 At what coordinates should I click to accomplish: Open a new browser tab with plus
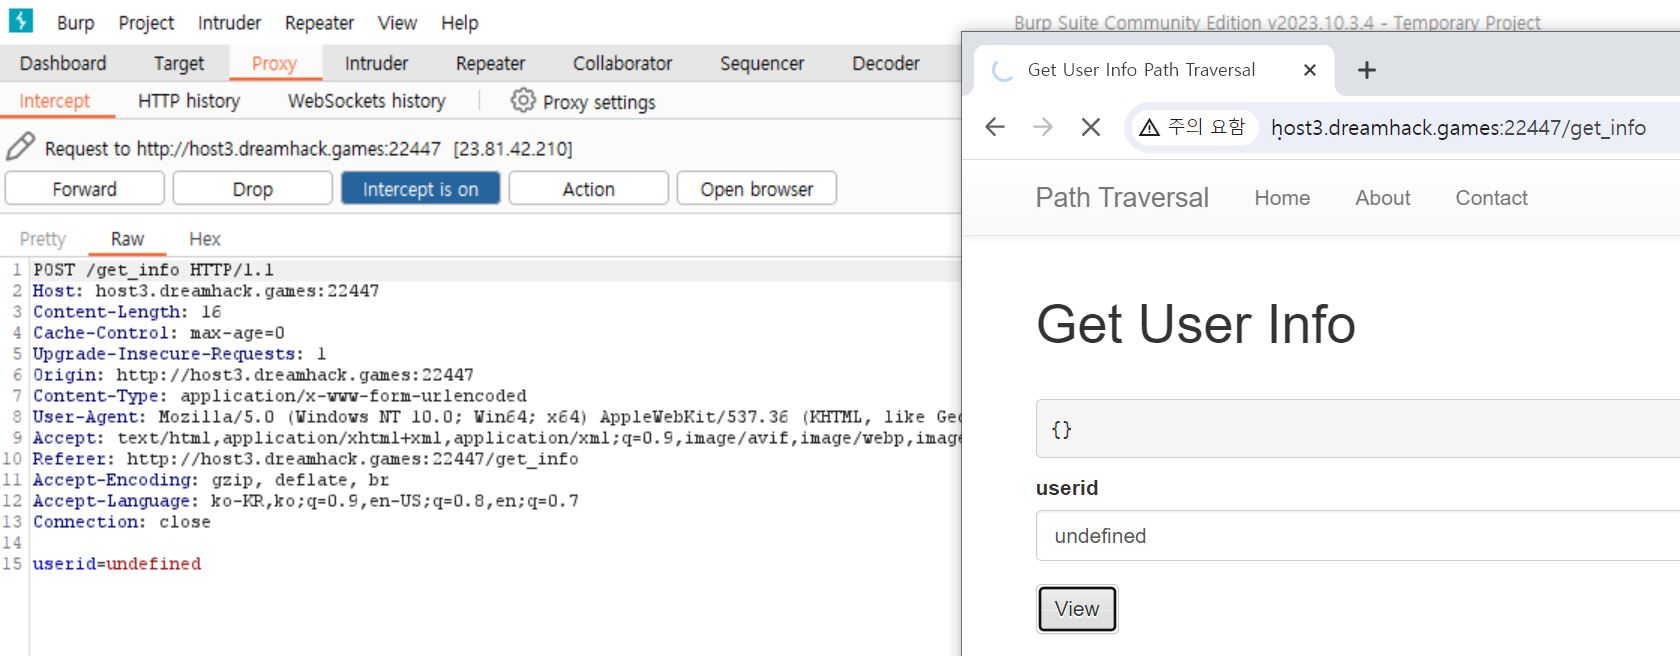[1367, 70]
